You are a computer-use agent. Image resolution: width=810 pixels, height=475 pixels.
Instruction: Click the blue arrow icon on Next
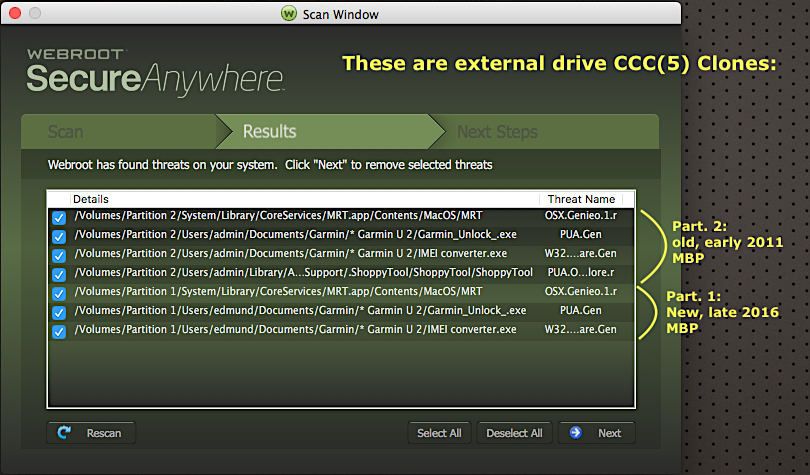(x=577, y=433)
